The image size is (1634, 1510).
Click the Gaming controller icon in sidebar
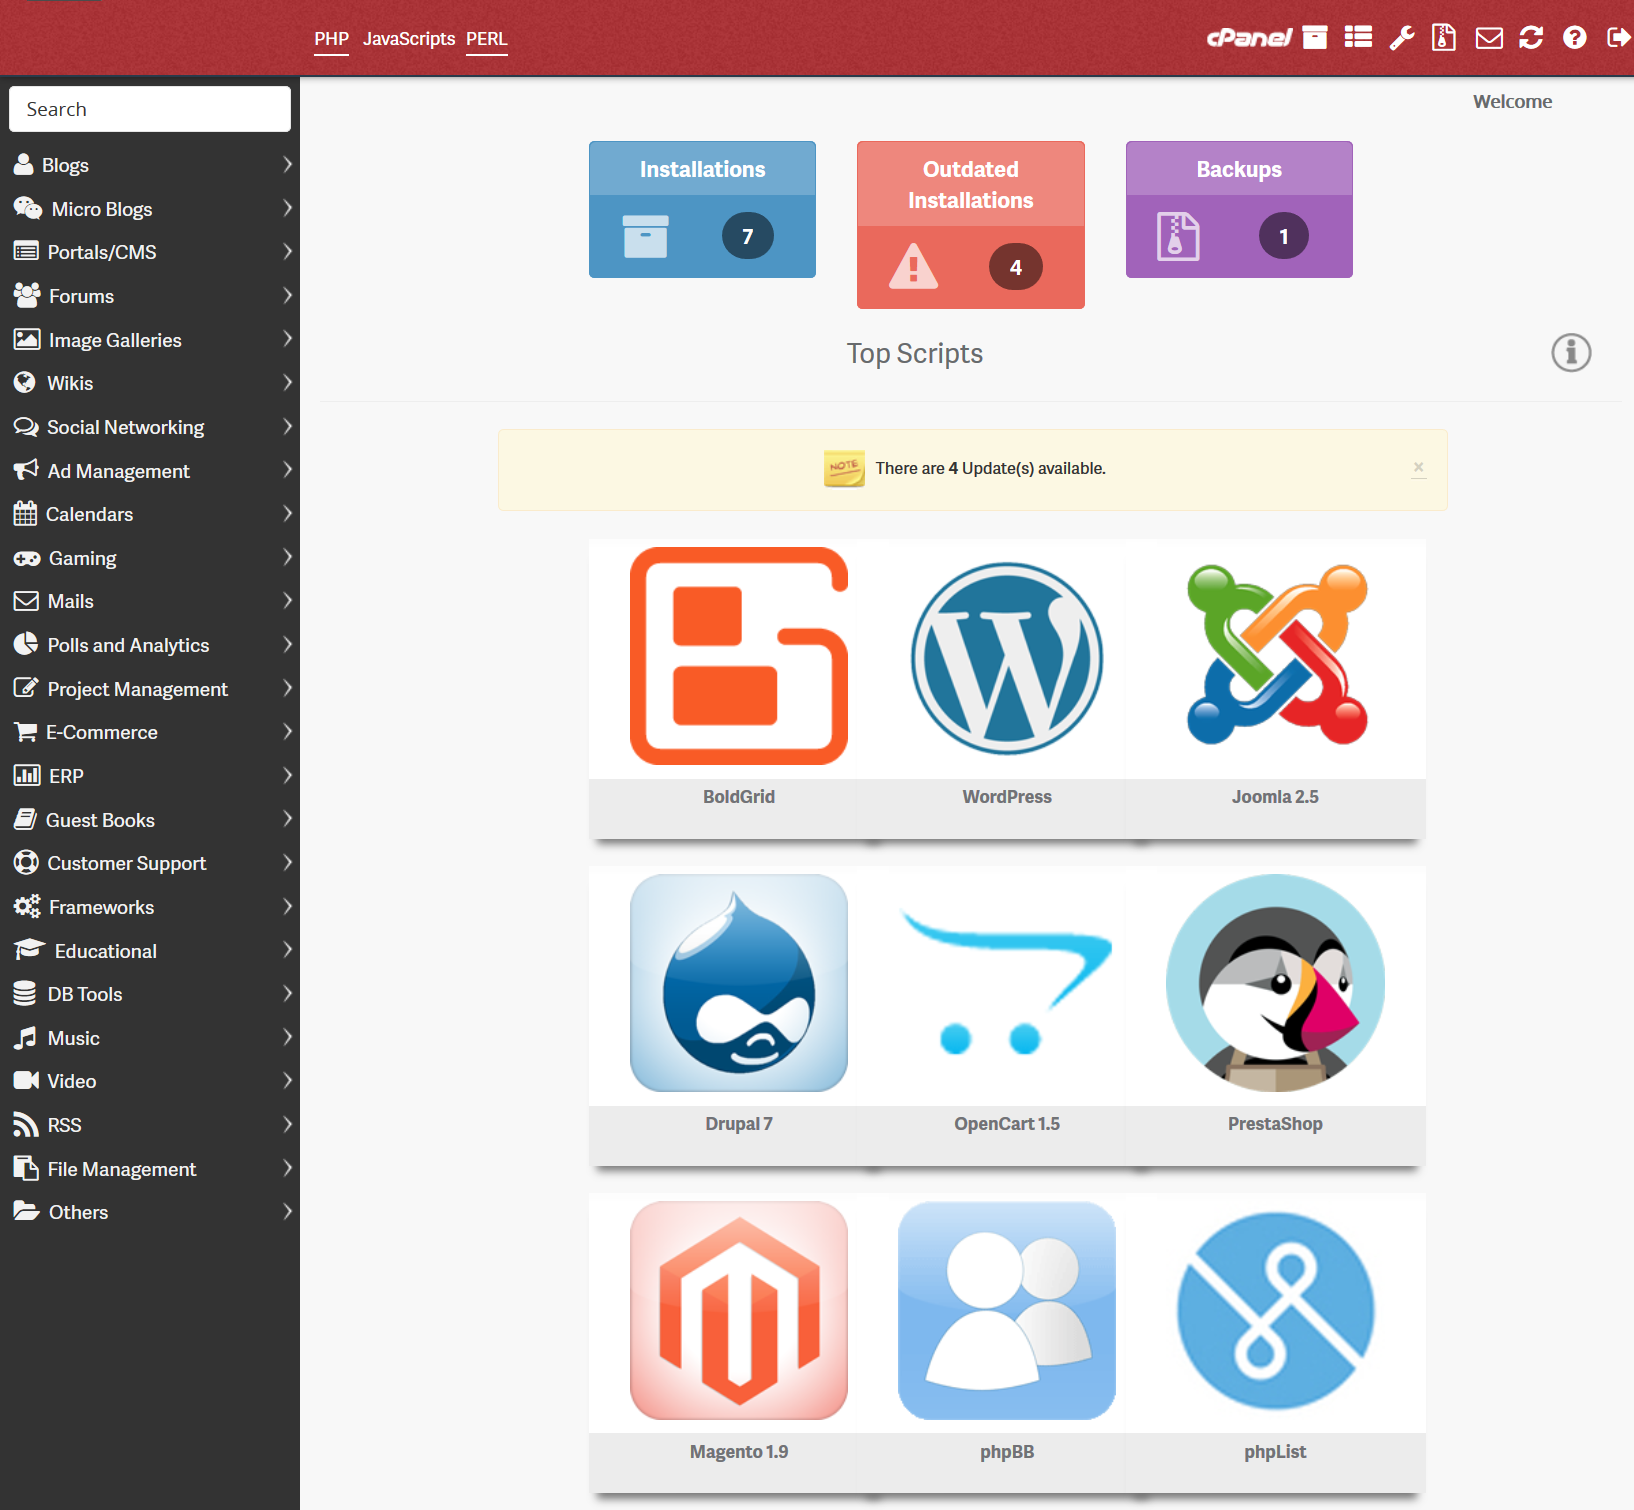26,558
